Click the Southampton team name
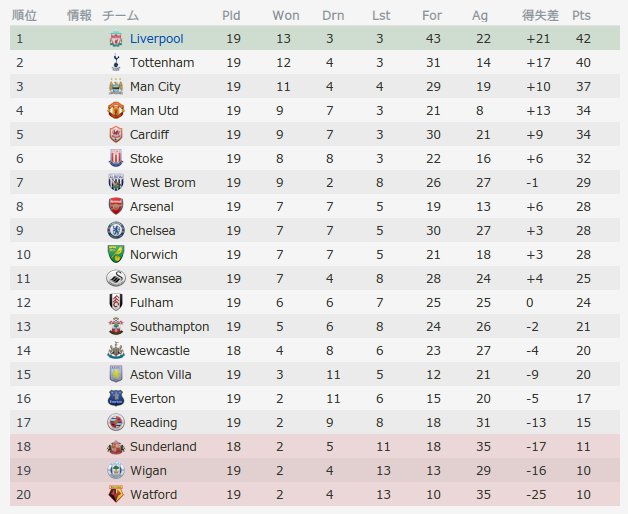 169,327
